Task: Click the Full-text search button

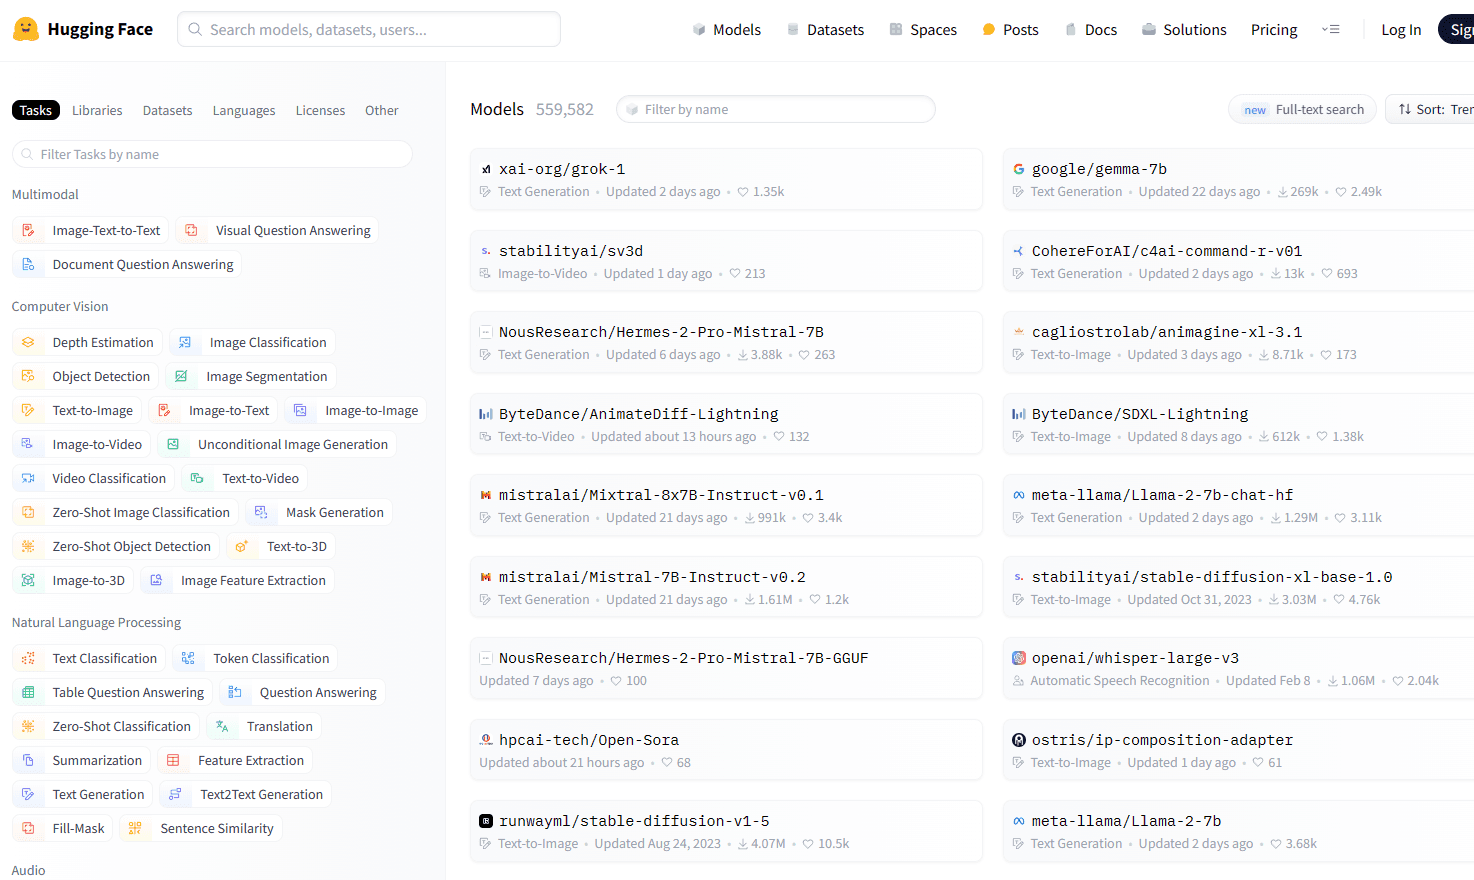Action: click(x=1302, y=109)
